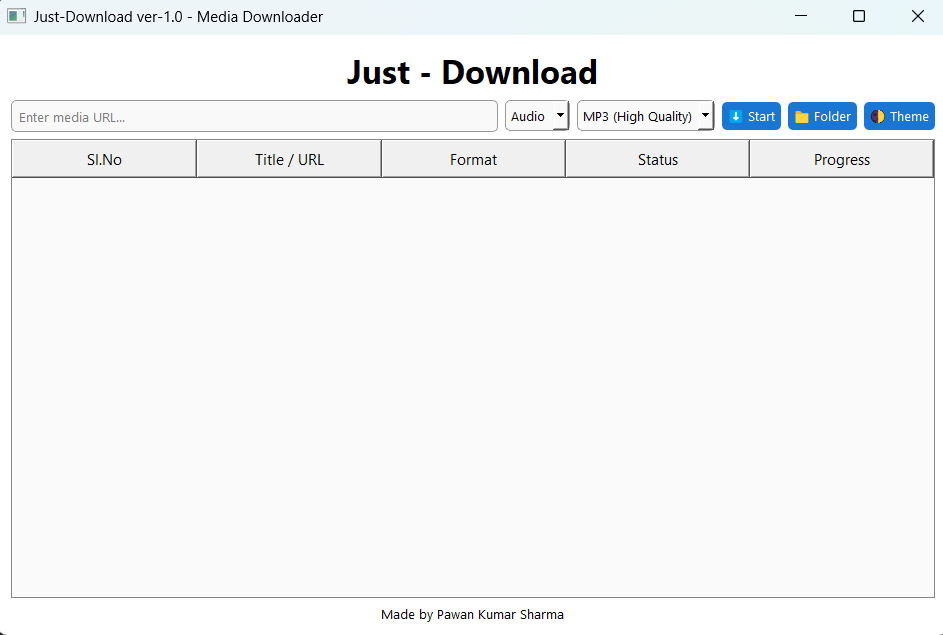Open the downloads folder via Folder button
943x635 pixels.
point(822,116)
